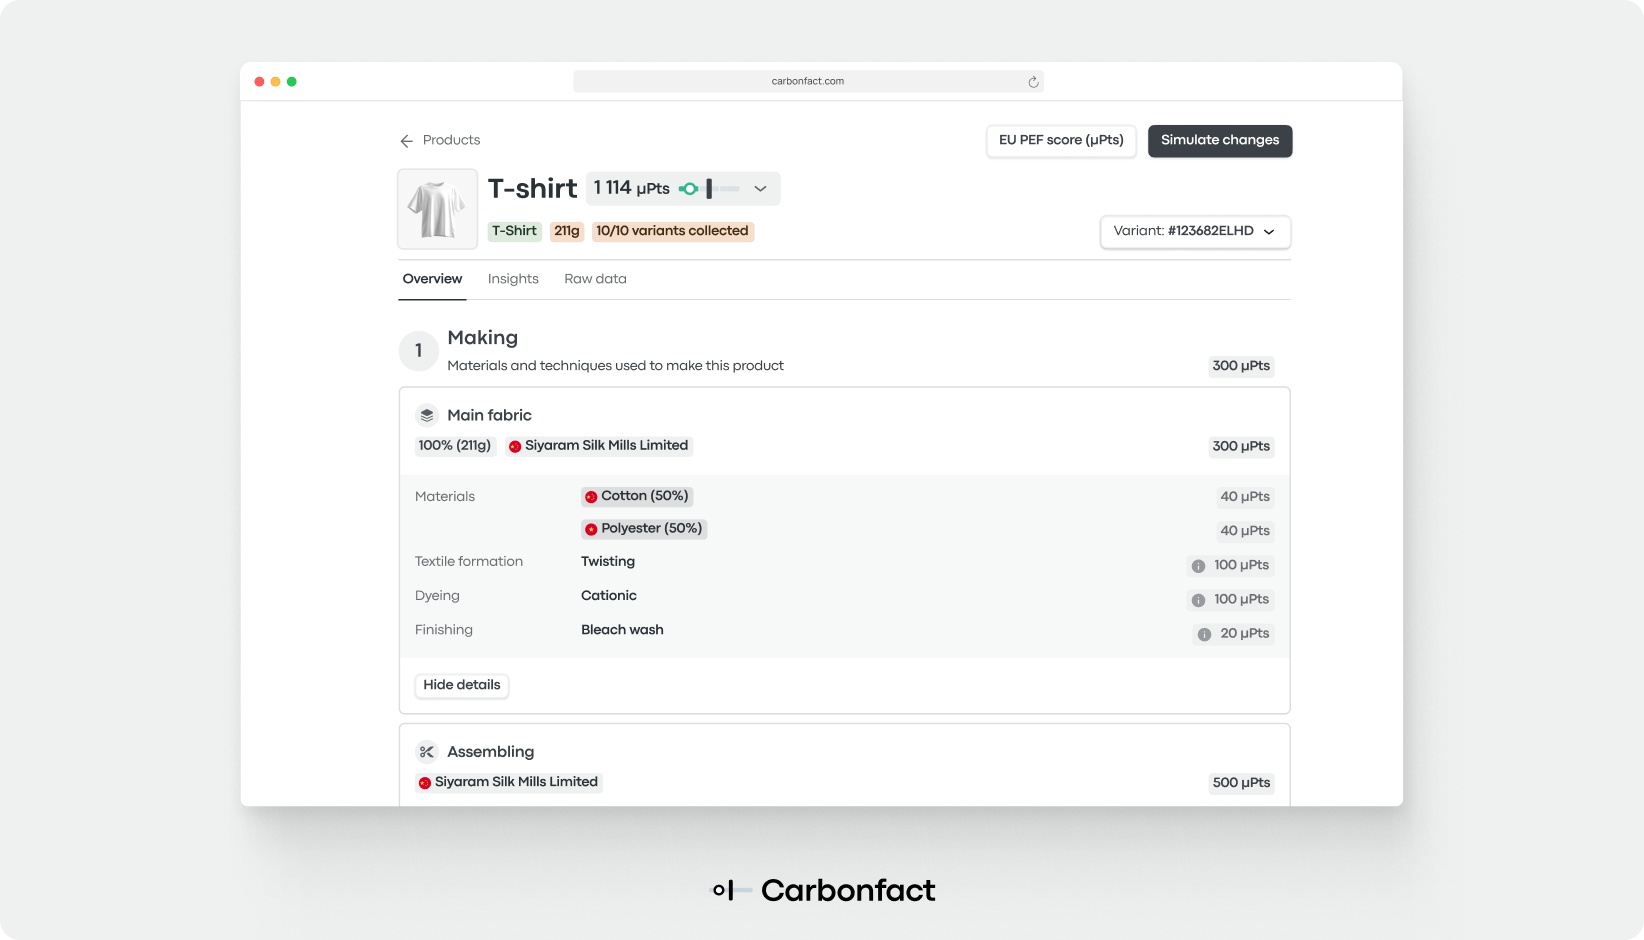Click the Bleach wash finishing value

[x=622, y=630]
